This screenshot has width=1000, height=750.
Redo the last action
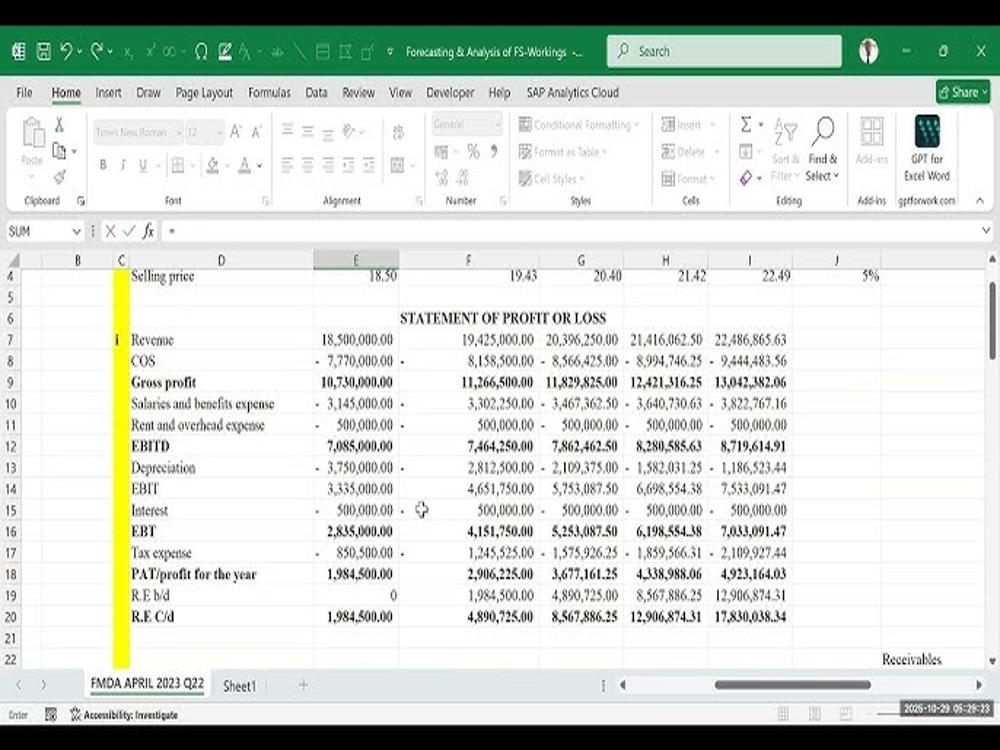97,52
